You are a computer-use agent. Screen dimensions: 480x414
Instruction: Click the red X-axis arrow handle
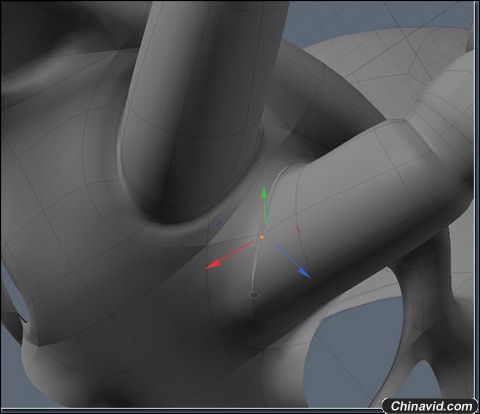212,264
